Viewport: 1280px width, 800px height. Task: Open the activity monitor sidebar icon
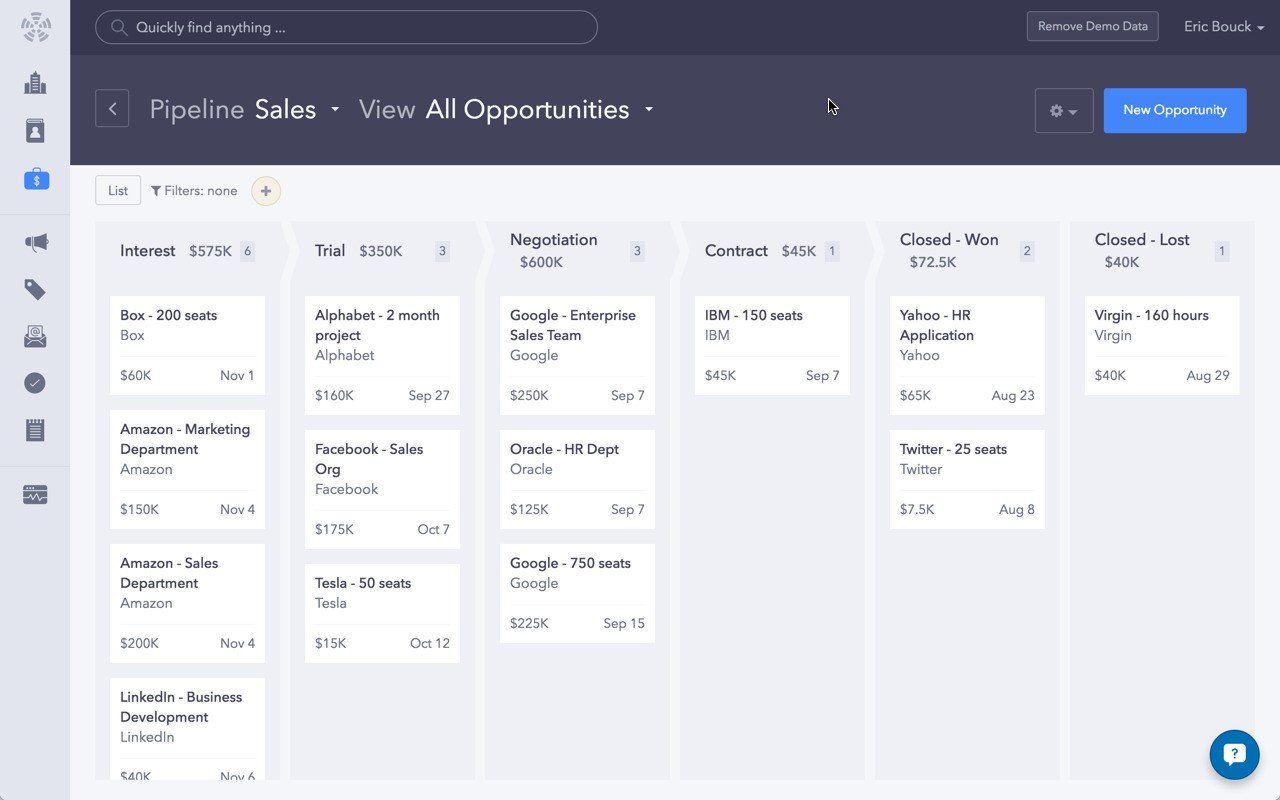35,495
